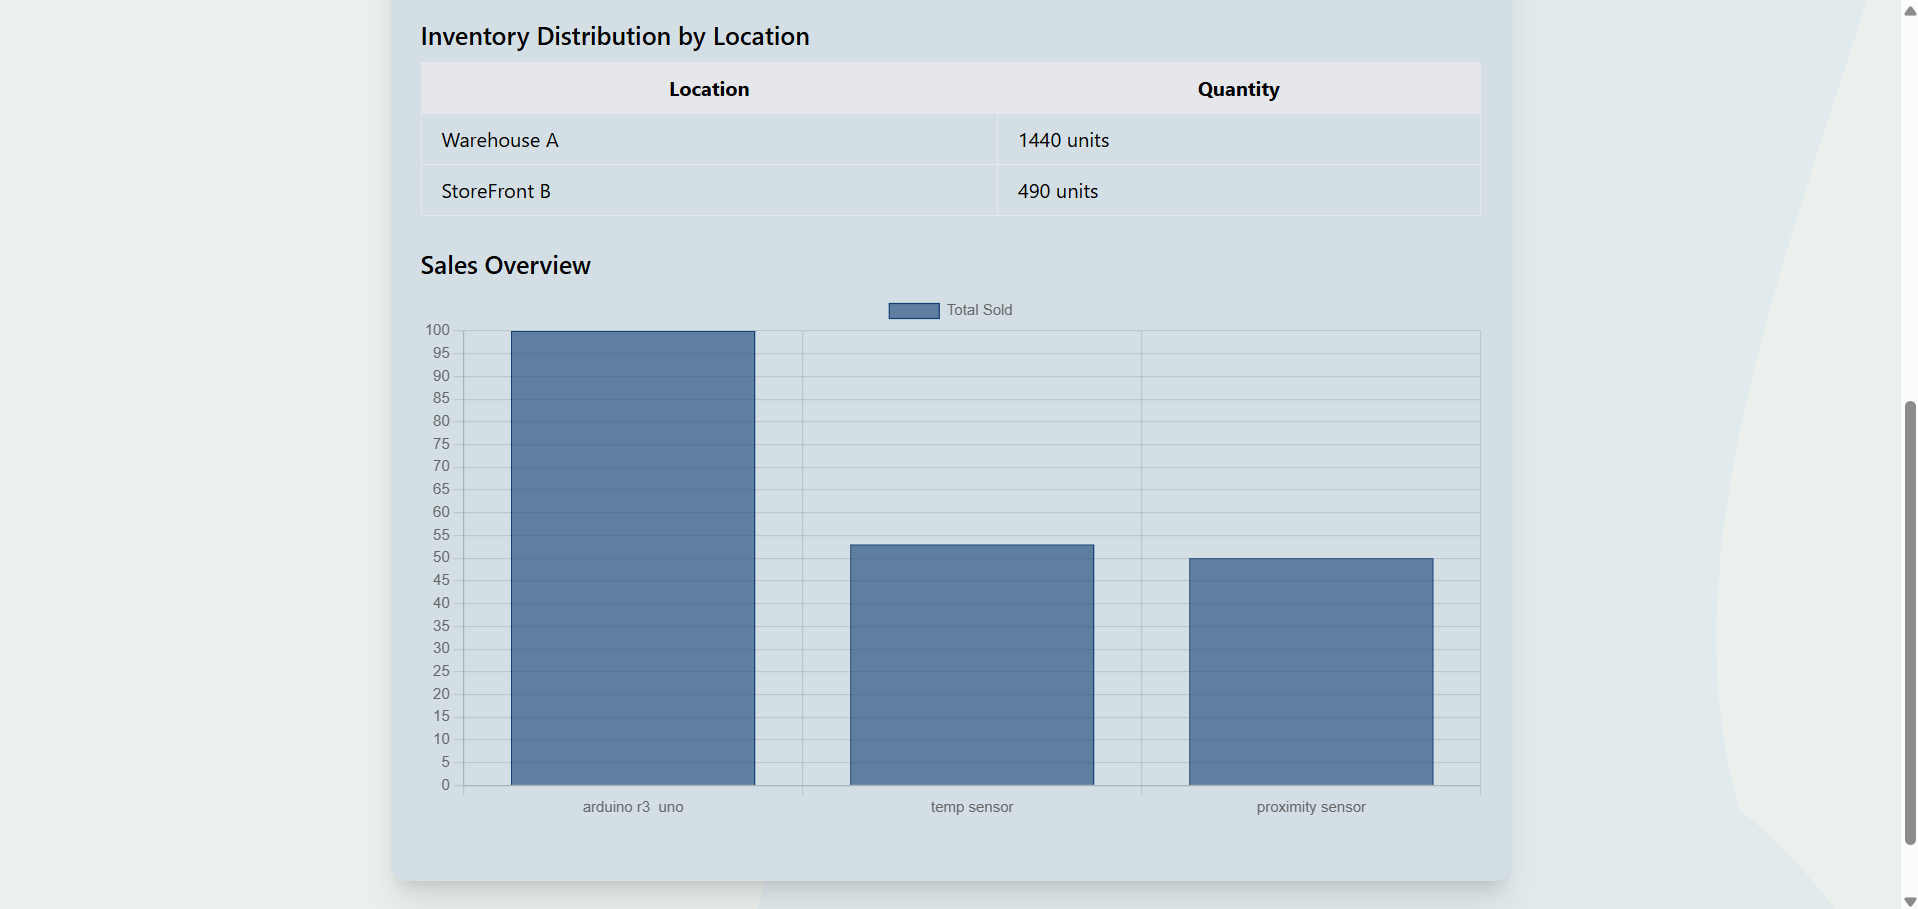Viewport: 1918px width, 909px height.
Task: Click the Sales Overview heading
Action: [505, 265]
